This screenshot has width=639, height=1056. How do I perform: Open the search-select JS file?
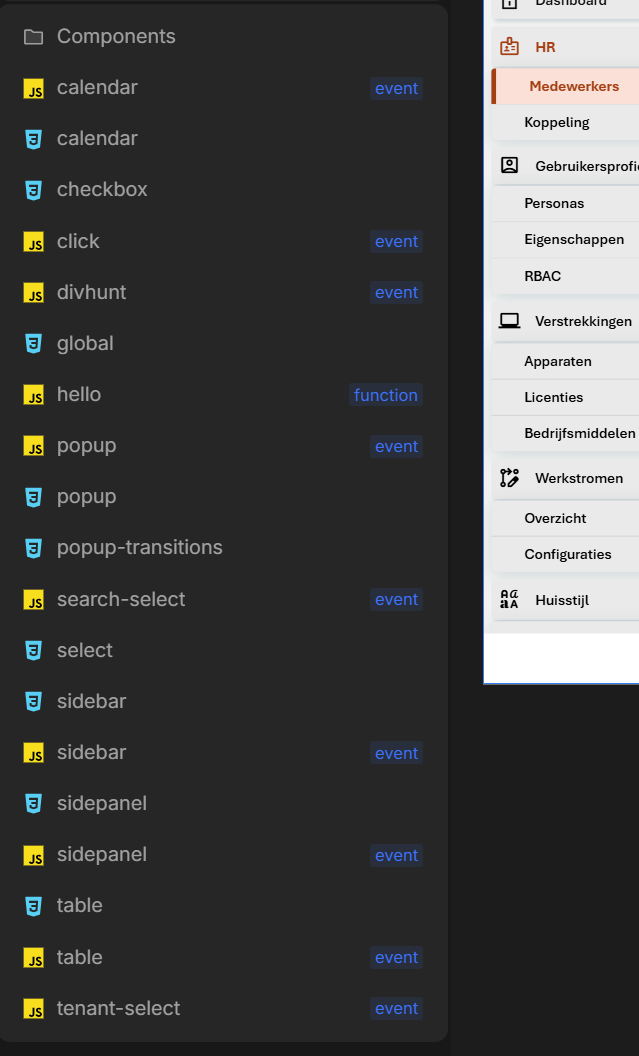tap(121, 599)
